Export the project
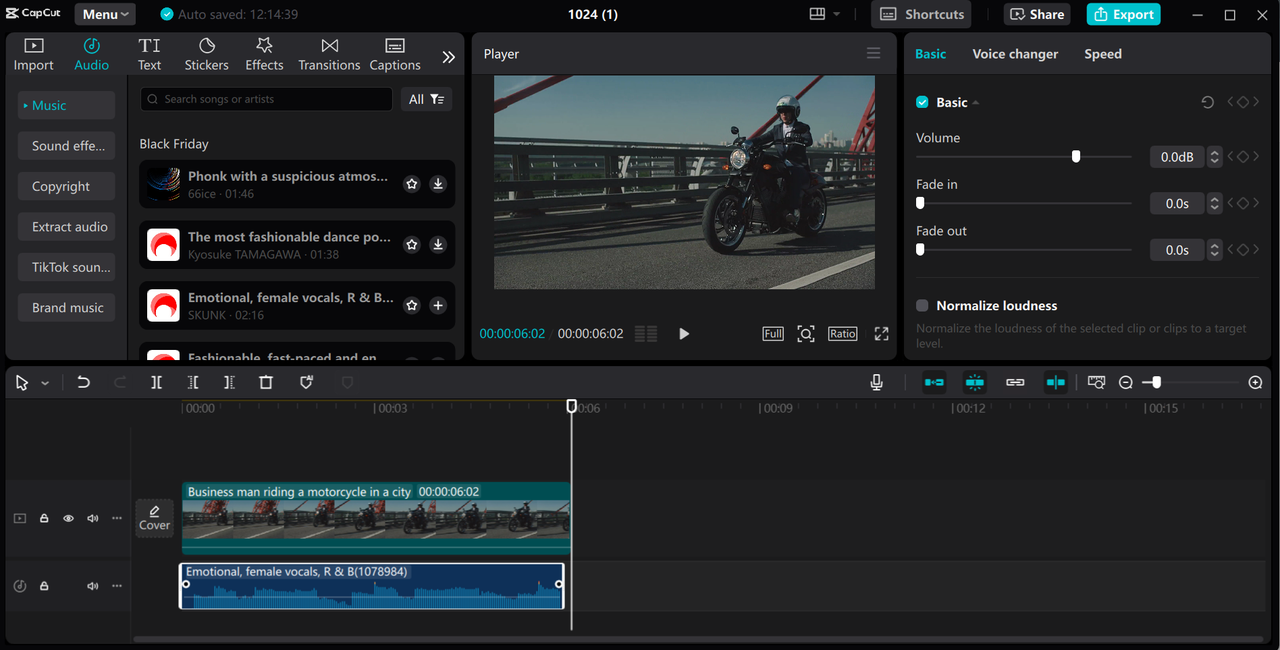Image resolution: width=1280 pixels, height=650 pixels. click(1123, 14)
